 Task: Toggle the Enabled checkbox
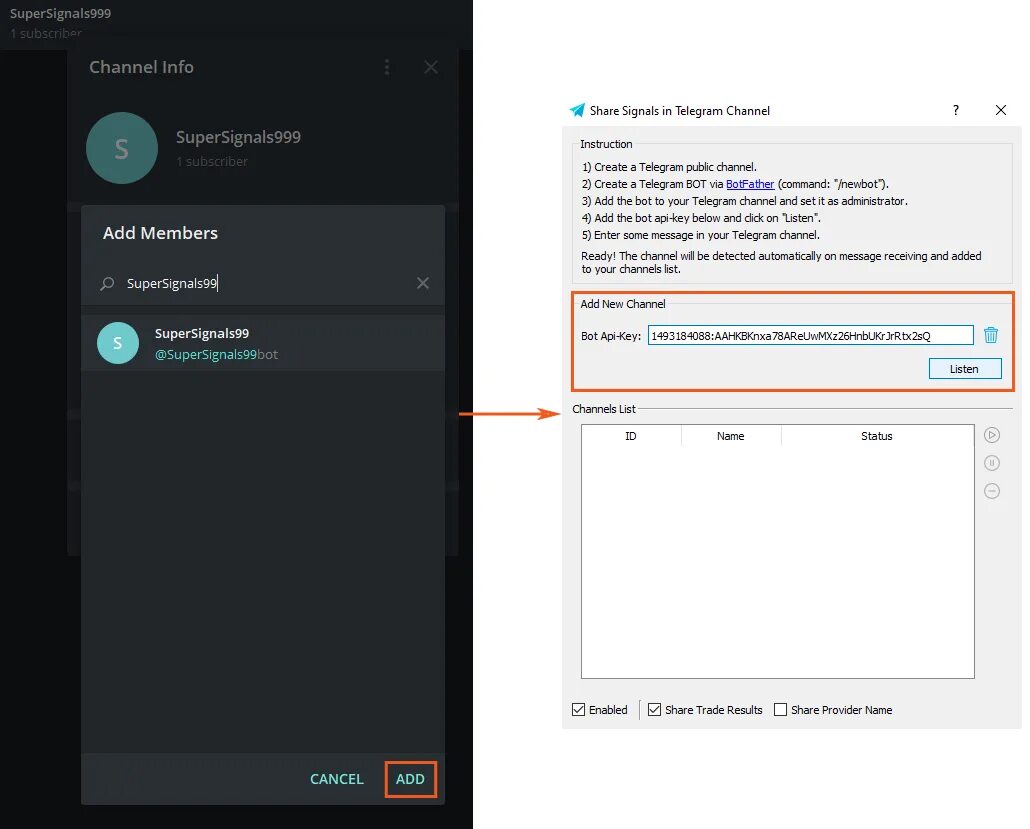579,709
